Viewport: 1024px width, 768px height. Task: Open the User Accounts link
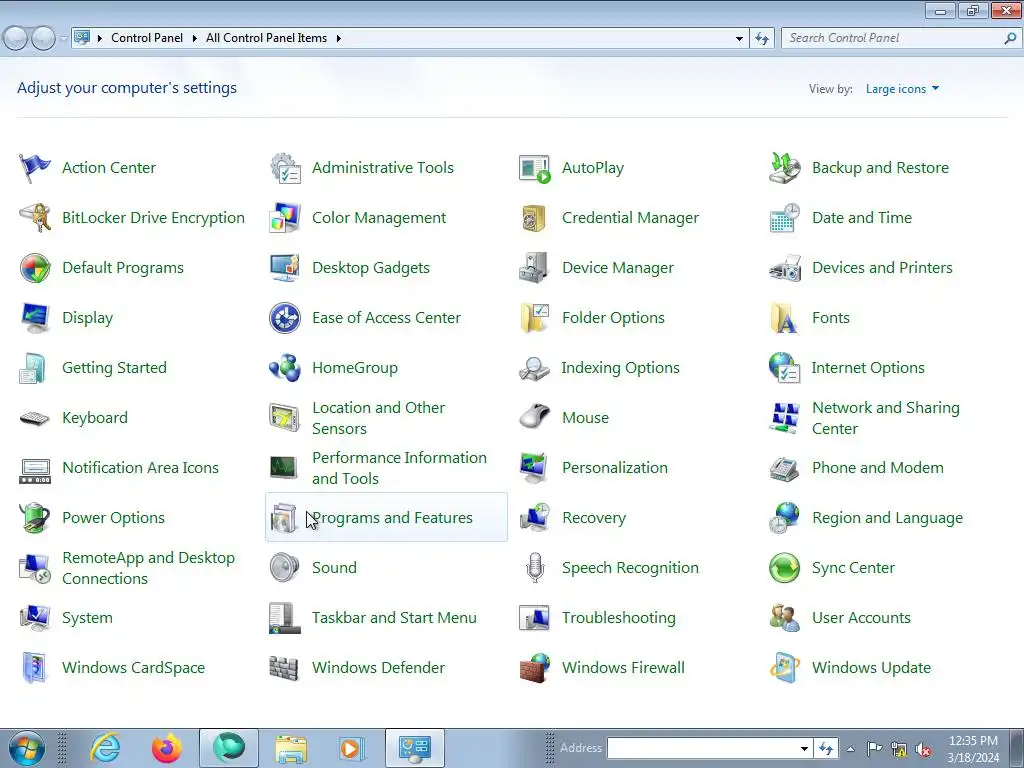pyautogui.click(x=861, y=618)
